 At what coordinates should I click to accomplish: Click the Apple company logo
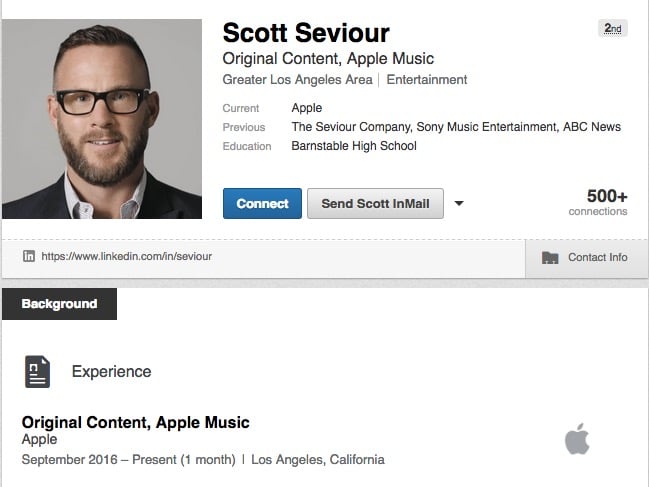(577, 439)
